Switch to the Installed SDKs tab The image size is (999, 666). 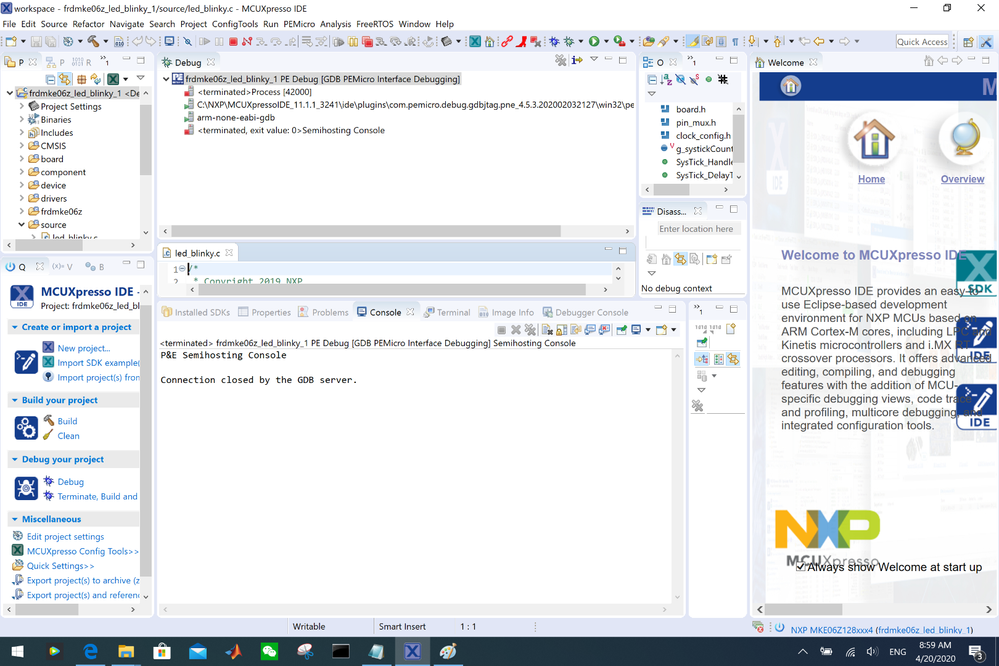pyautogui.click(x=196, y=312)
